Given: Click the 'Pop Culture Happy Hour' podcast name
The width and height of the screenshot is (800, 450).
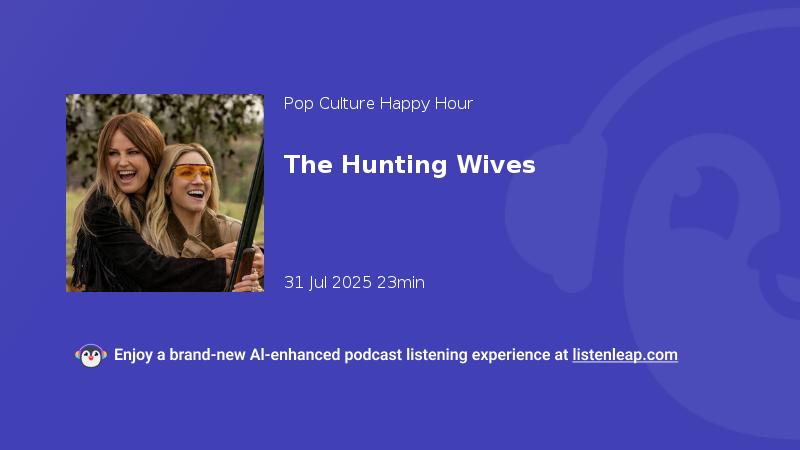Looking at the screenshot, I should tap(378, 104).
